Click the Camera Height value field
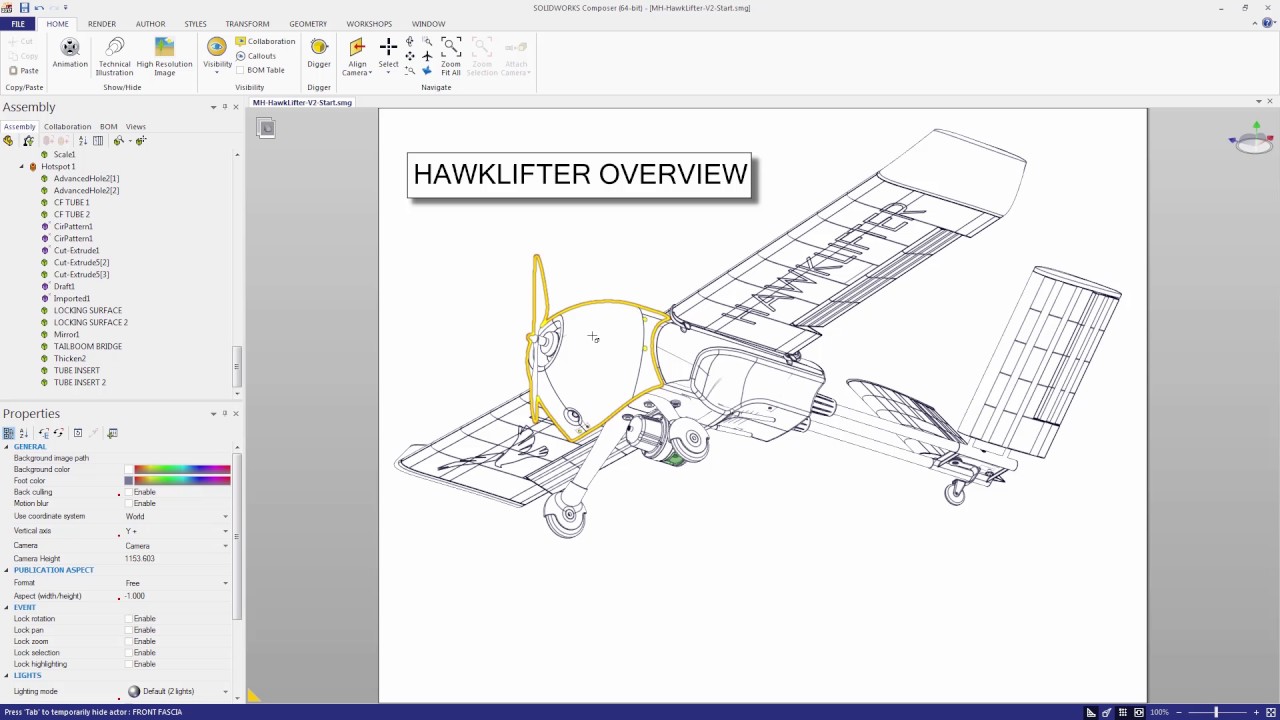 (x=177, y=559)
